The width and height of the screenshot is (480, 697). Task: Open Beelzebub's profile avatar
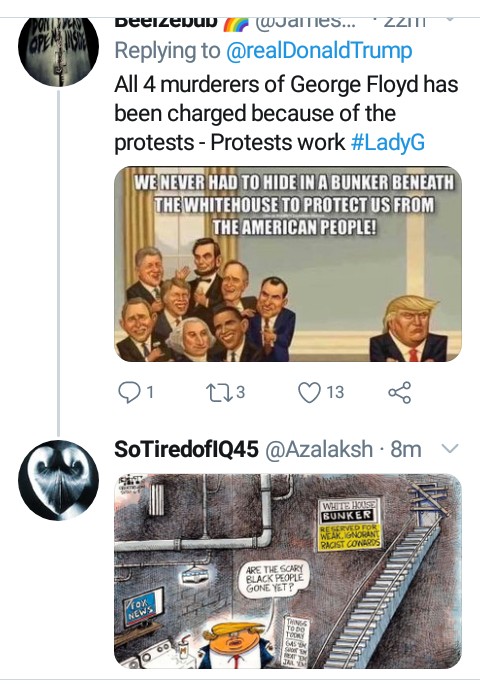58,46
